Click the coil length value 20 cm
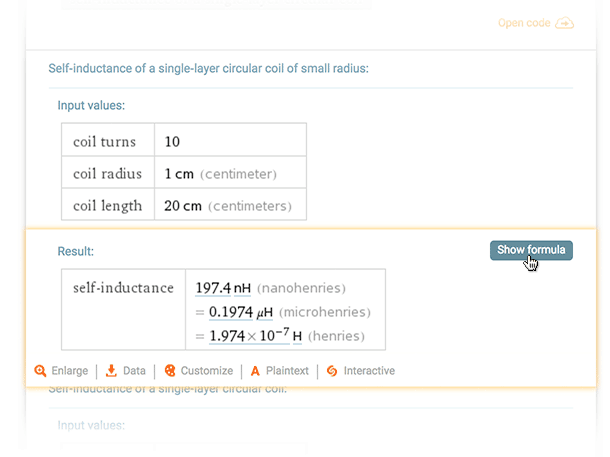Viewport: 610px width, 457px height. tap(183, 206)
